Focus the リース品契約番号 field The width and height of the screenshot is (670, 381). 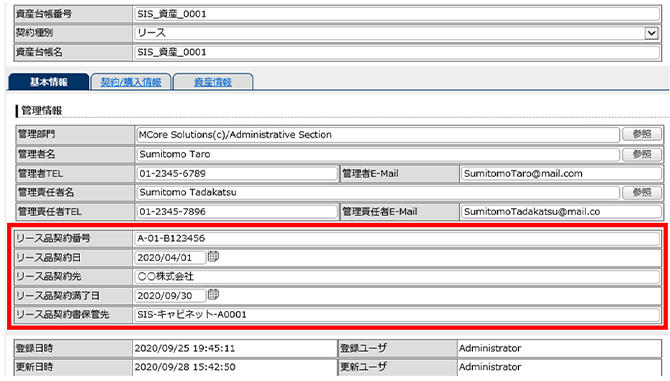(397, 238)
